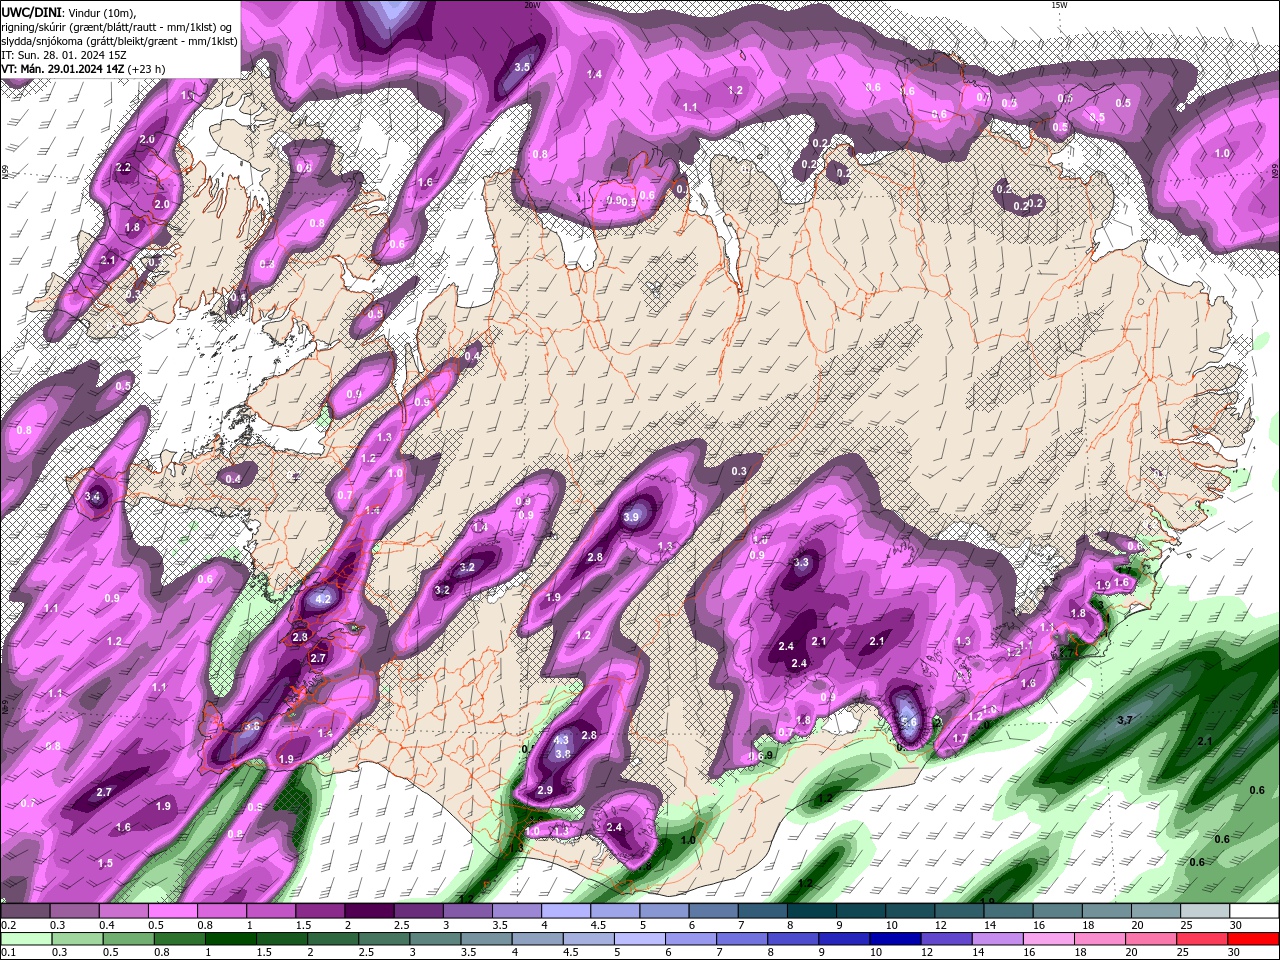1280x960 pixels.
Task: Click the 2.9 snowfall value on the map
Action: tap(545, 790)
